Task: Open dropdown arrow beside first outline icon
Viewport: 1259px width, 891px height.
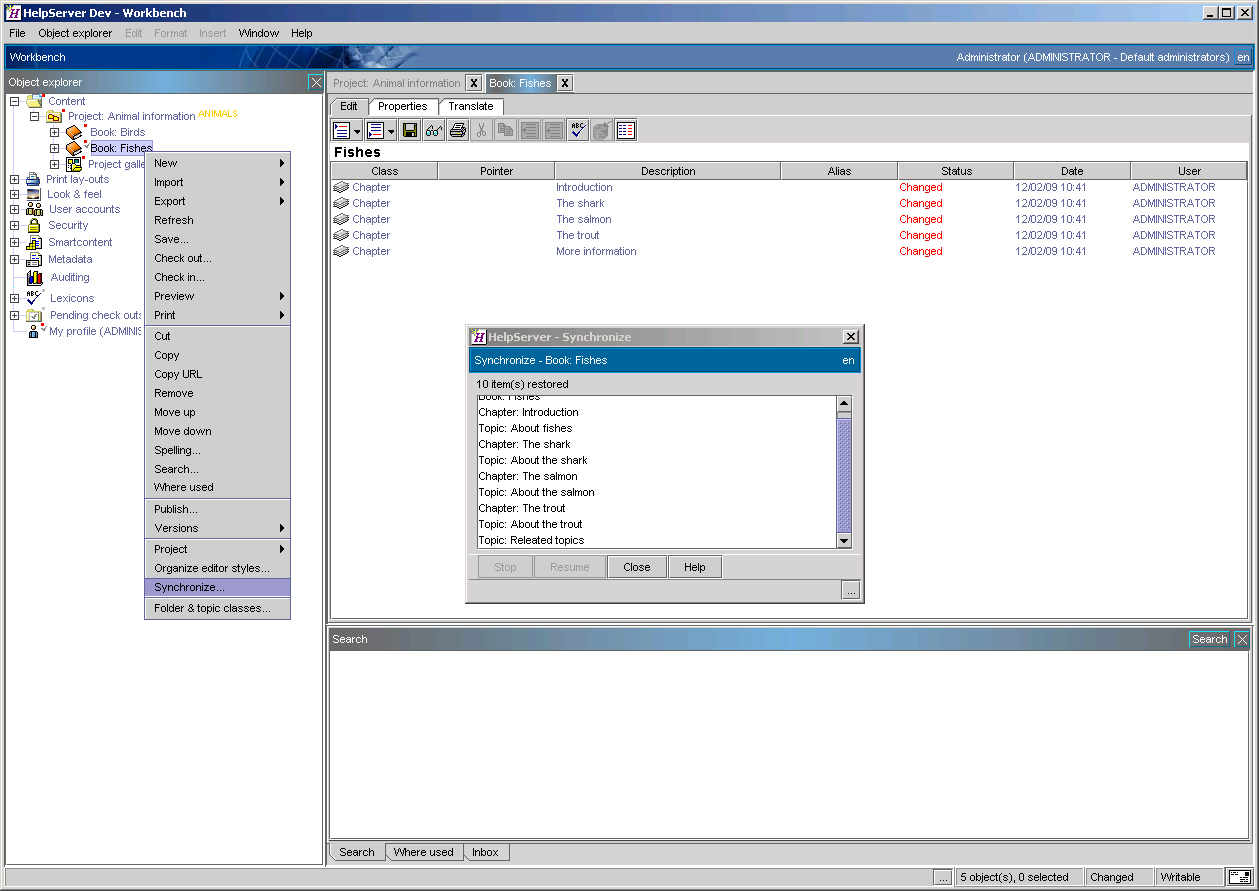Action: pyautogui.click(x=357, y=131)
